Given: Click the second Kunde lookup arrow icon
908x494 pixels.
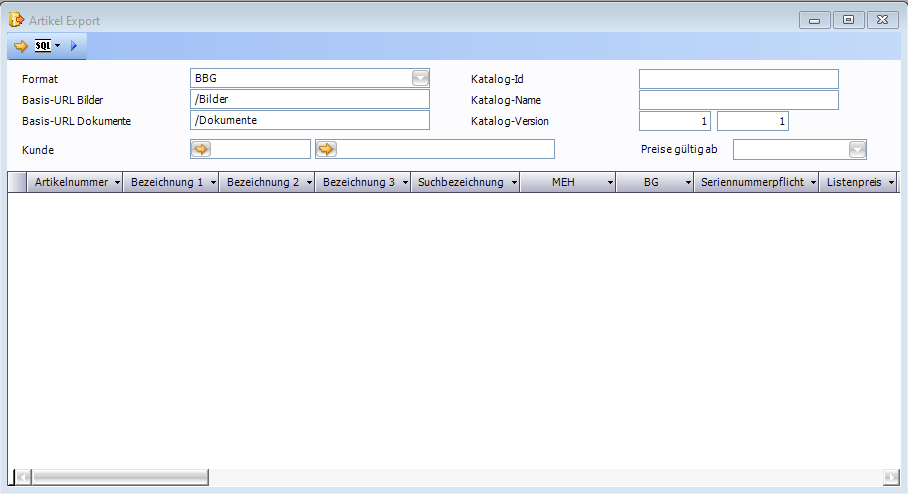Looking at the screenshot, I should click(x=327, y=149).
